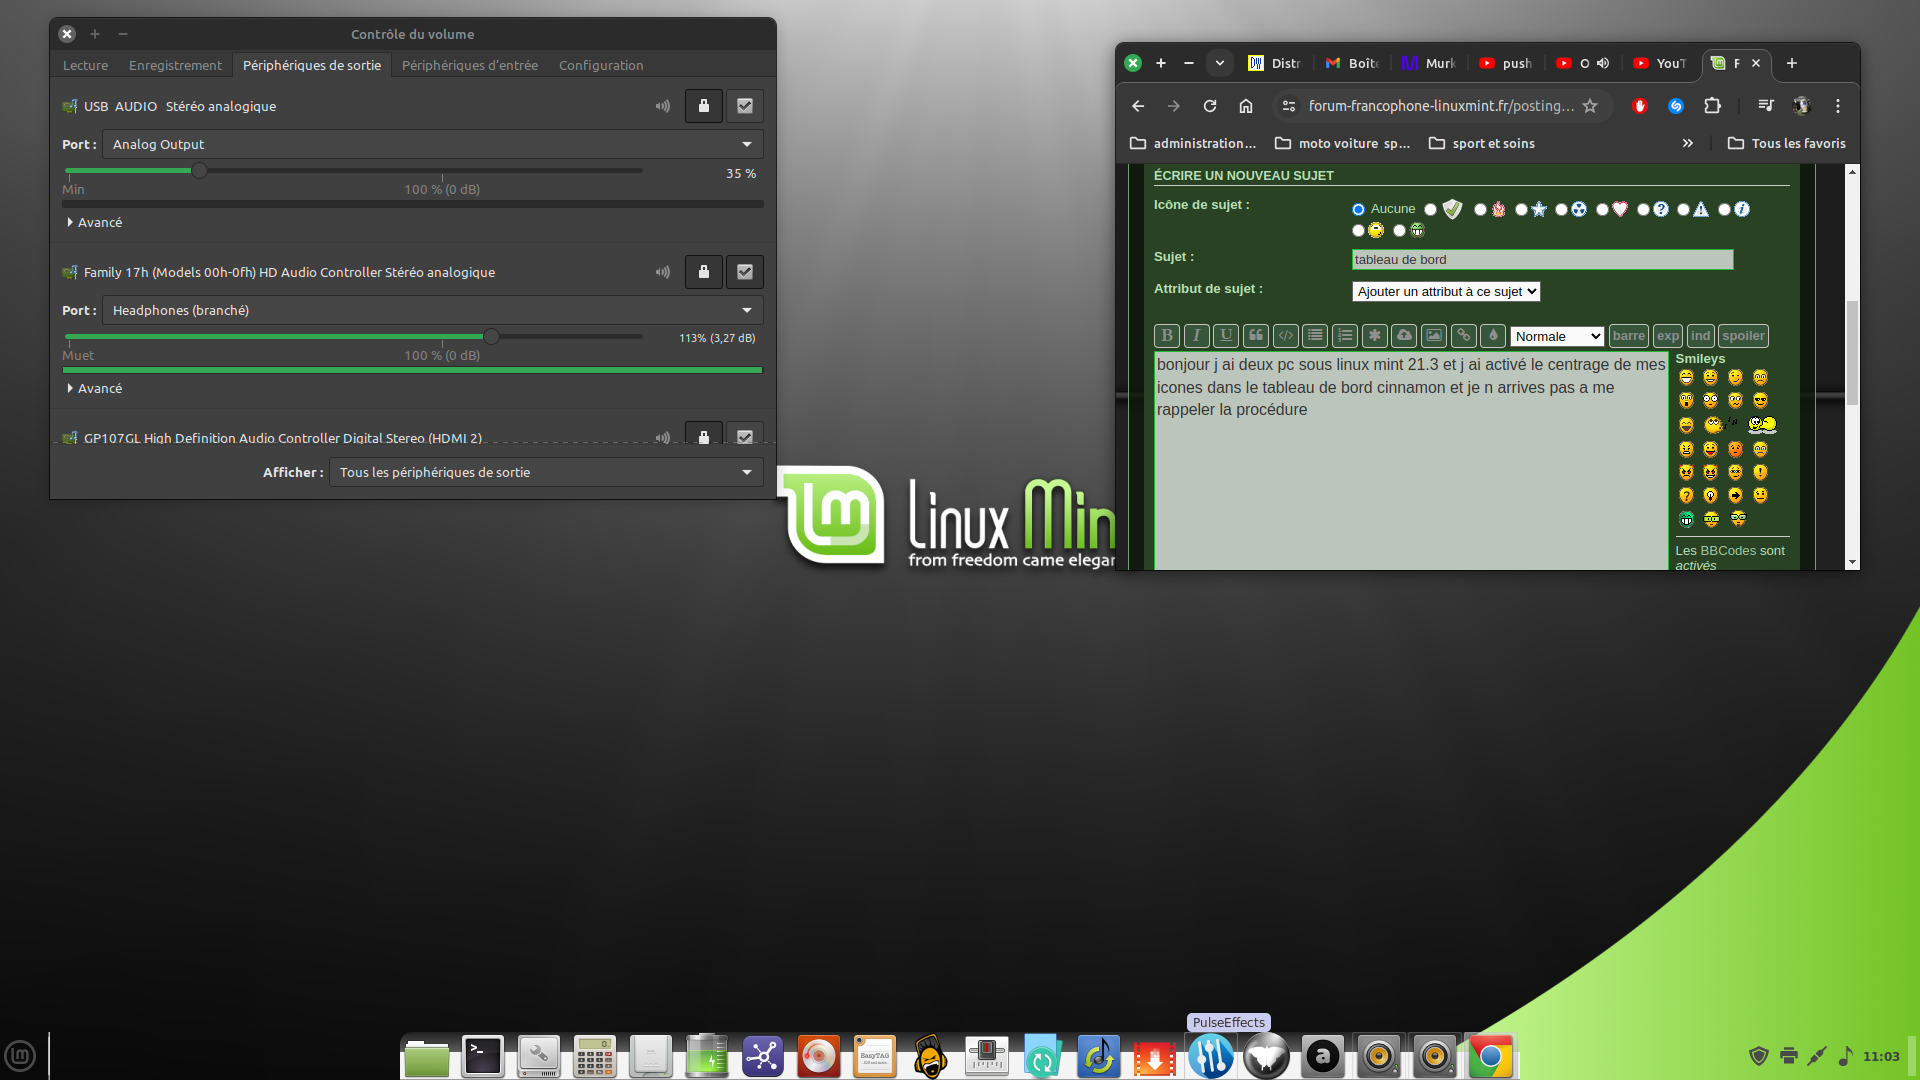
Task: Open the Afficher devices dropdown
Action: pos(546,472)
